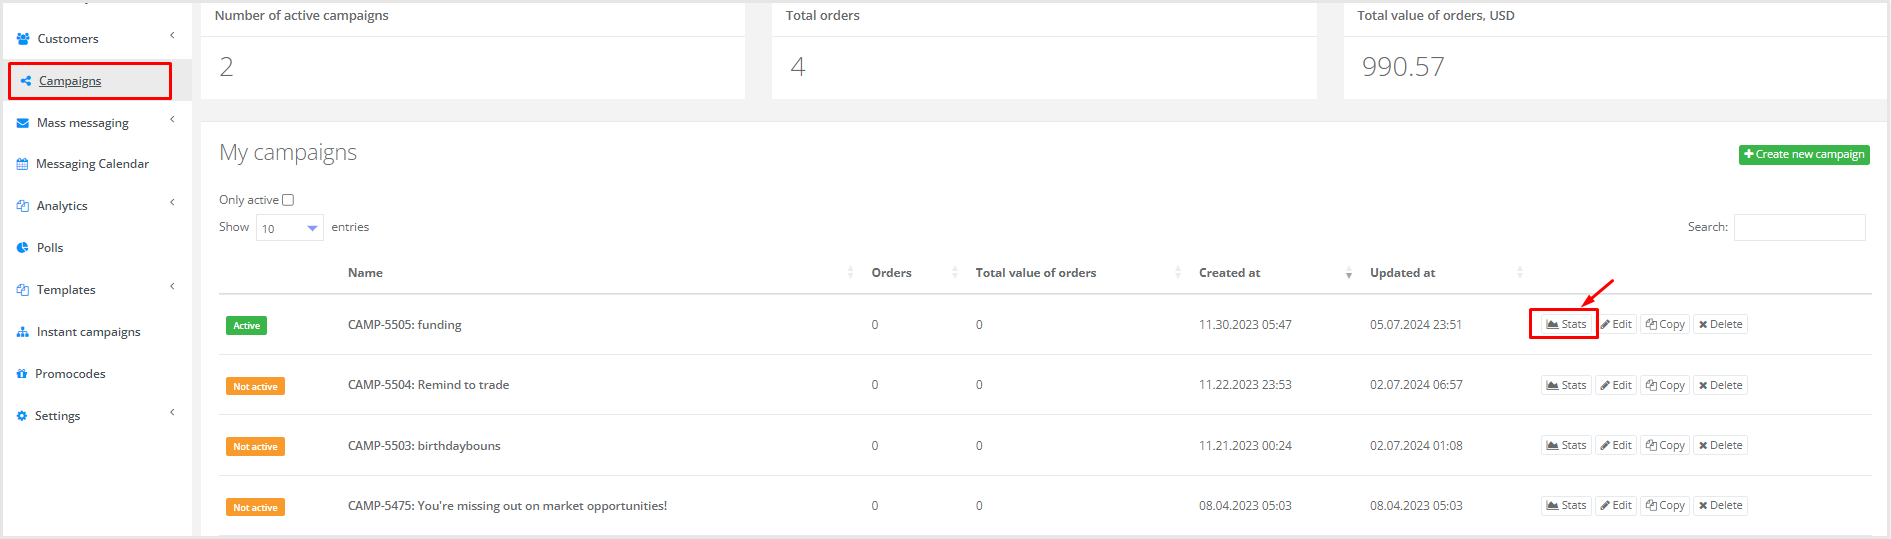Sort table by Created at column
The height and width of the screenshot is (539, 1891).
(1229, 273)
